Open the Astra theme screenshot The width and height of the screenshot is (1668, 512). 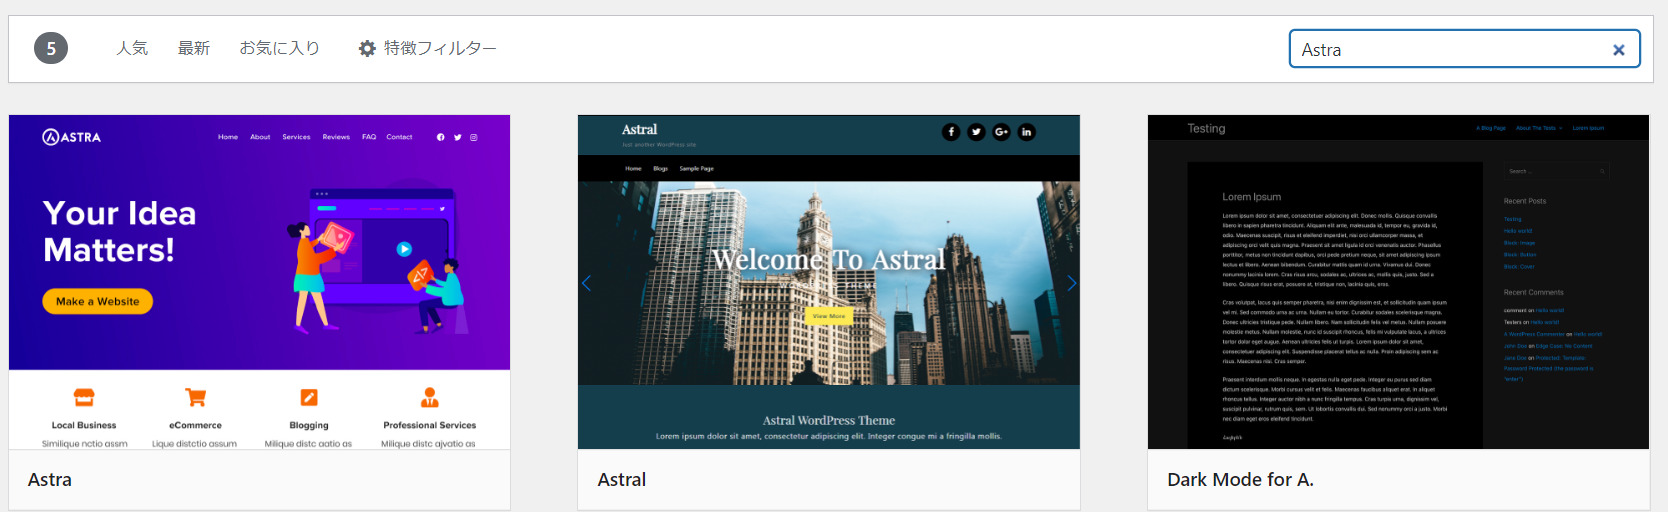tap(260, 282)
